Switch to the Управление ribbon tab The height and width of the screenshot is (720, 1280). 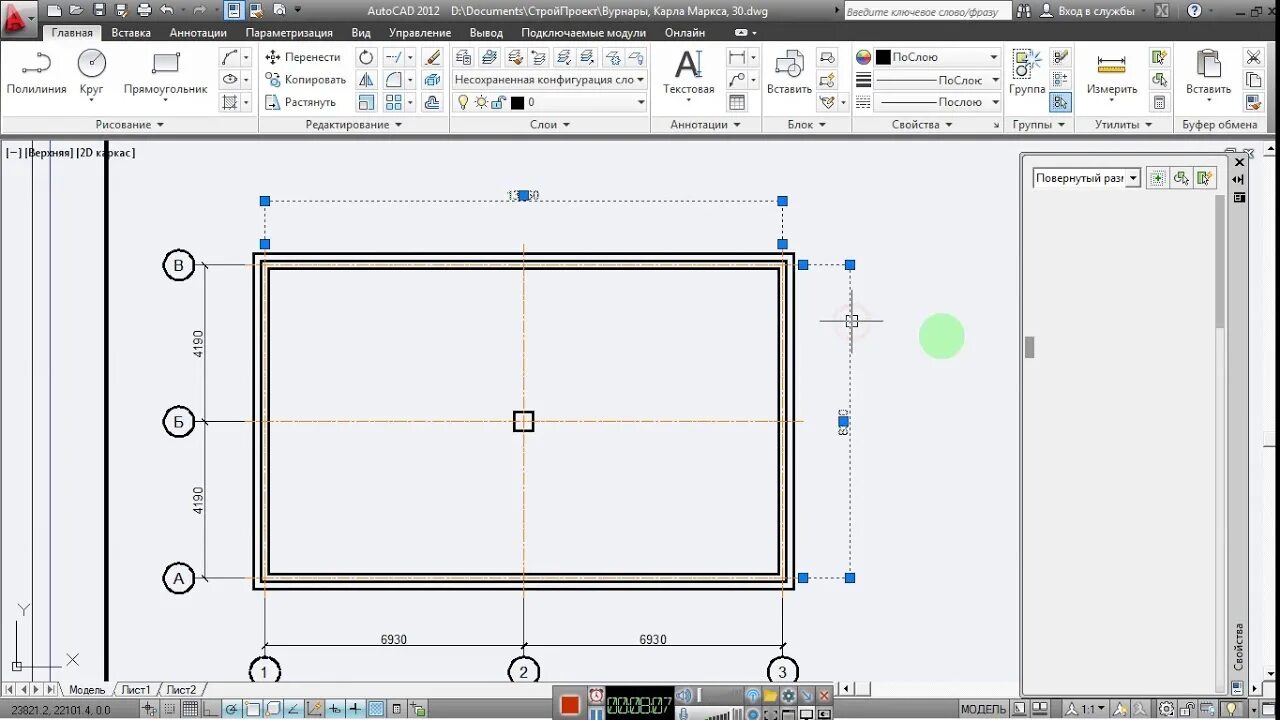(420, 33)
